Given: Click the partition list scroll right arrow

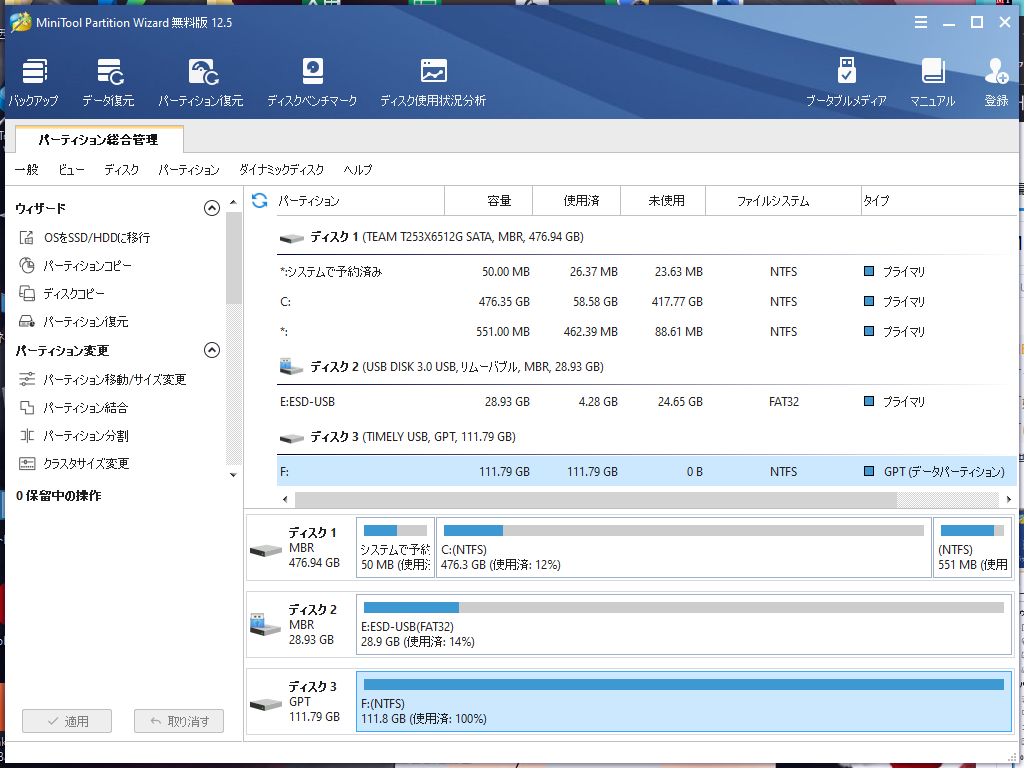Looking at the screenshot, I should (x=1008, y=500).
